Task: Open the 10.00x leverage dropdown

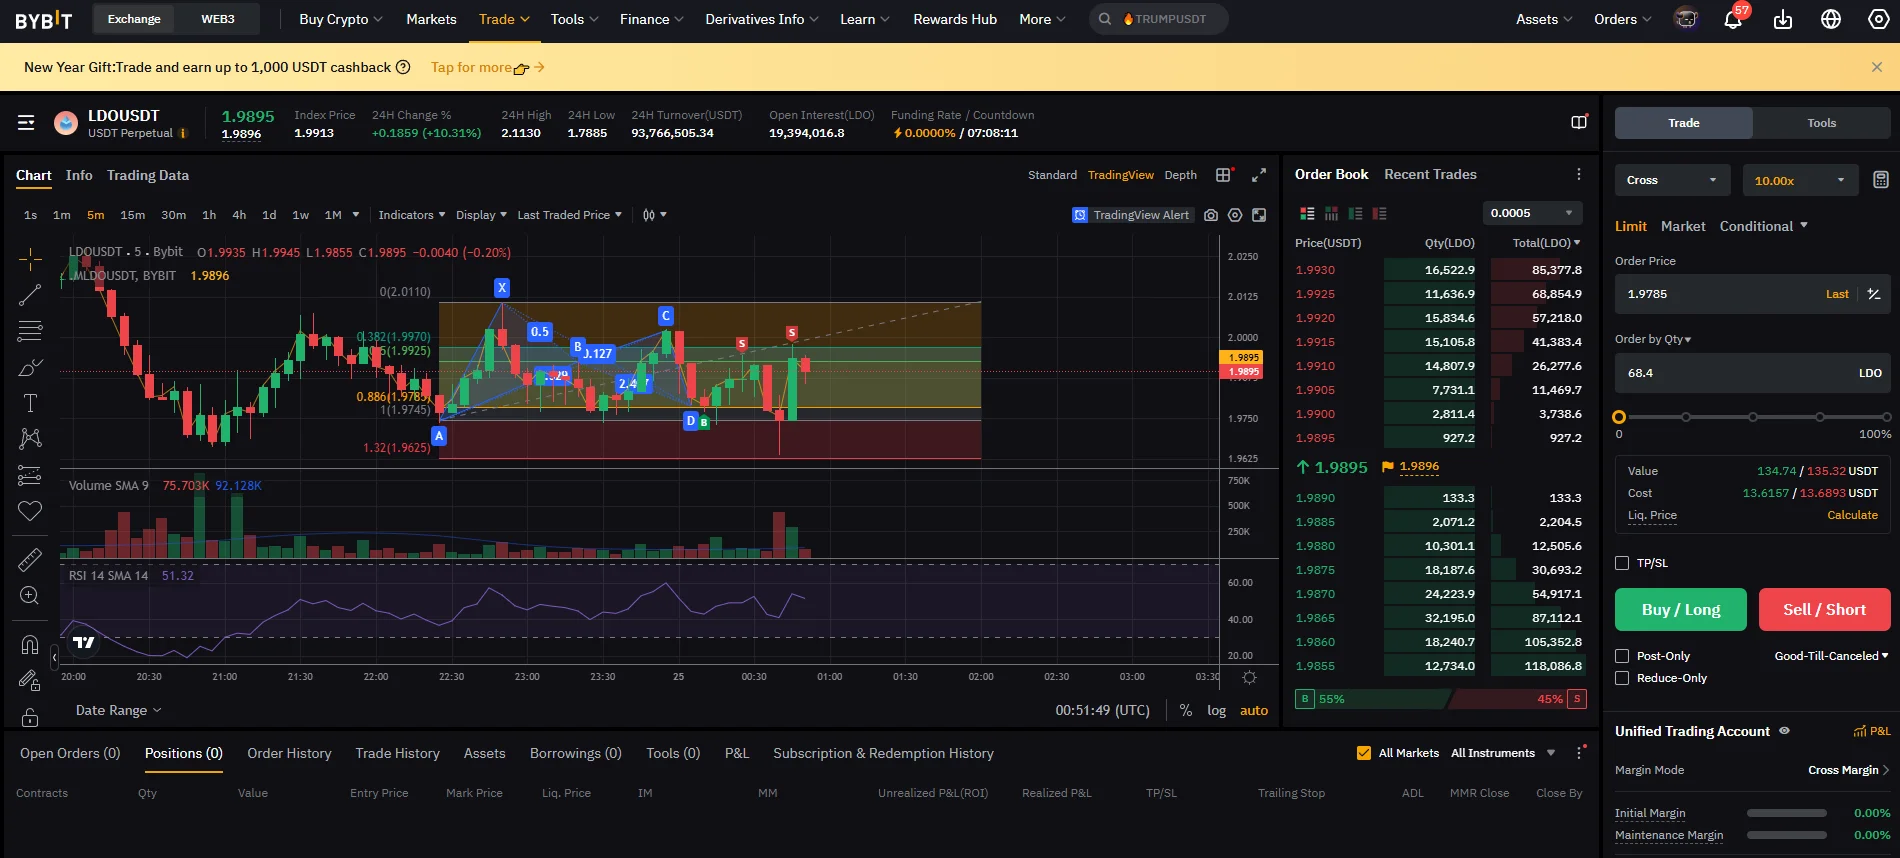Action: (1800, 180)
